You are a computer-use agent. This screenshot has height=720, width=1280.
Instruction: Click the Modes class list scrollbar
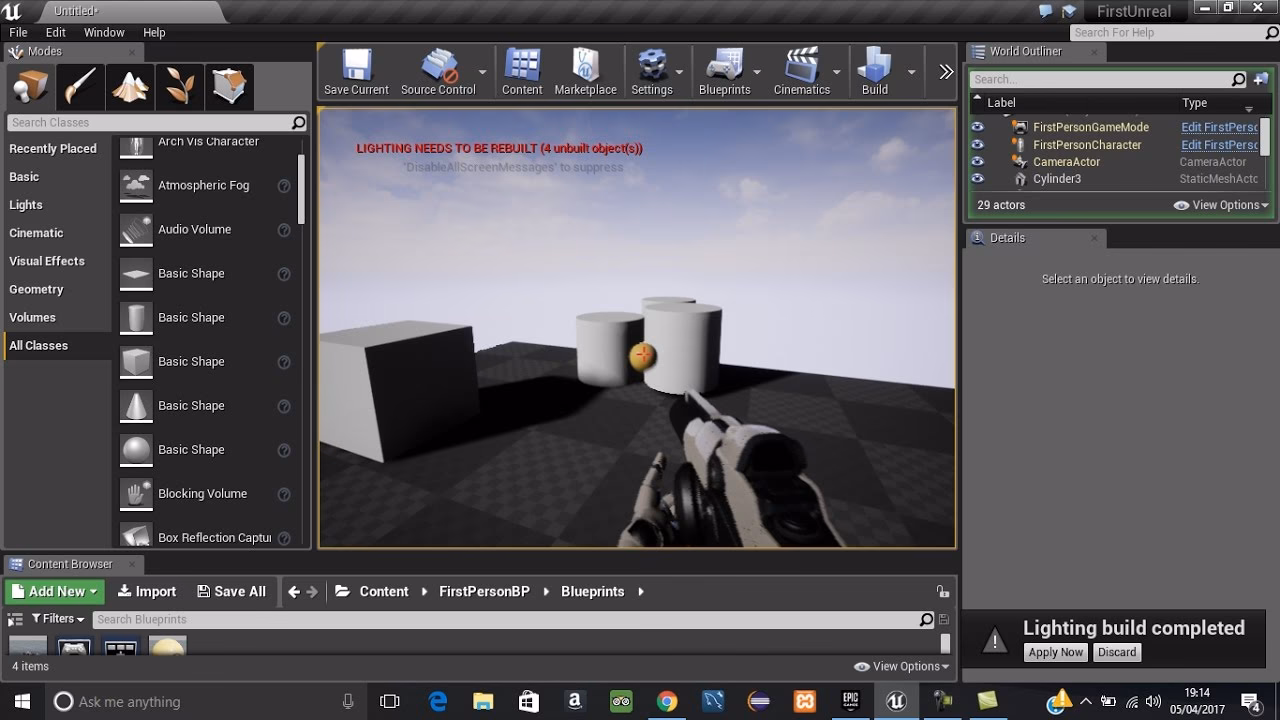(x=301, y=190)
